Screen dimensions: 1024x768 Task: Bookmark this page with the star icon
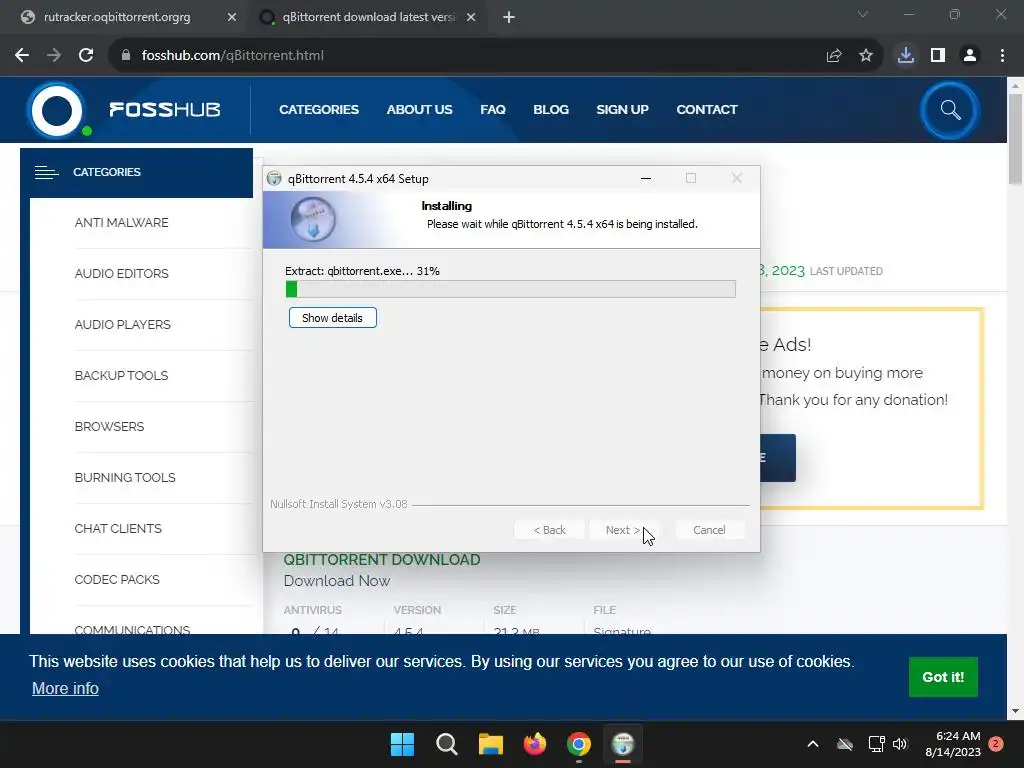click(866, 56)
